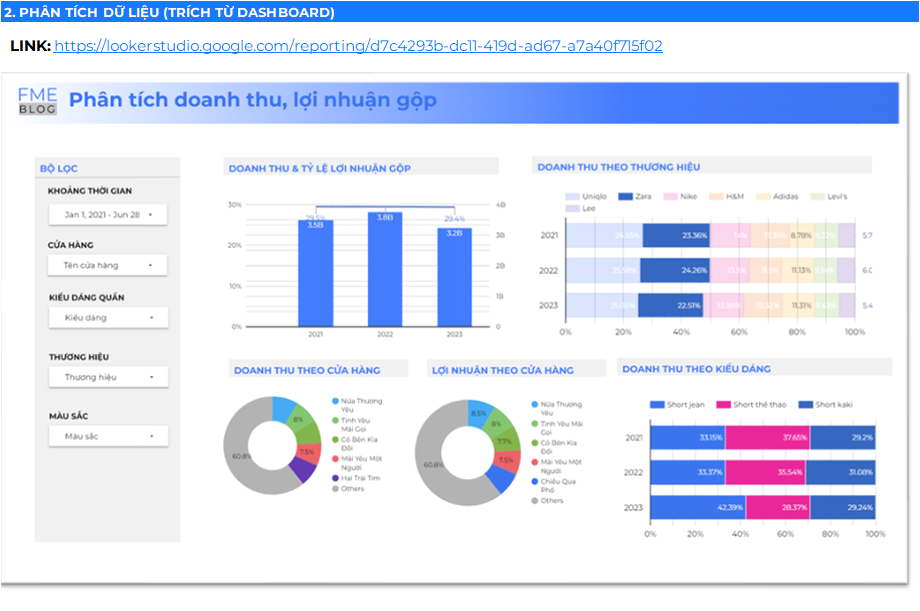Click the Levi's legend marker
This screenshot has width=920, height=611.
point(817,196)
